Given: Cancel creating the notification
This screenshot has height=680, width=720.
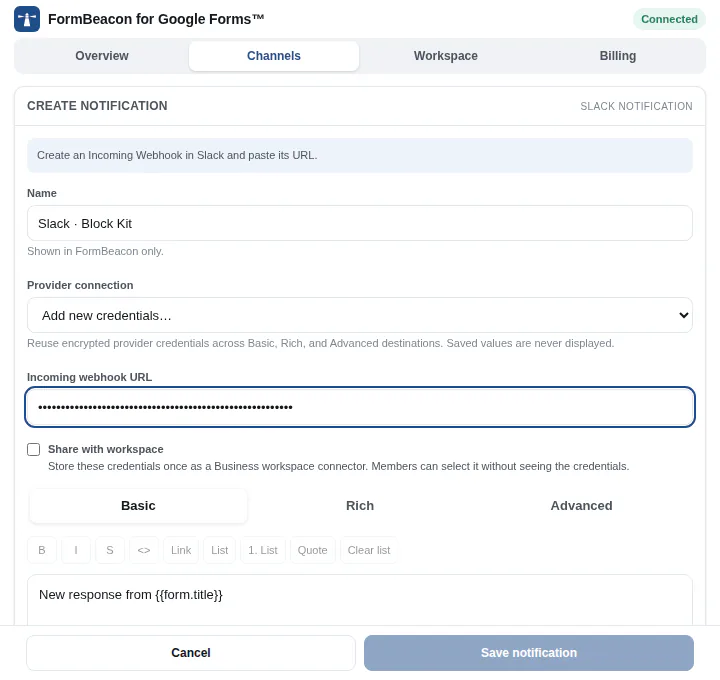Looking at the screenshot, I should [x=191, y=653].
